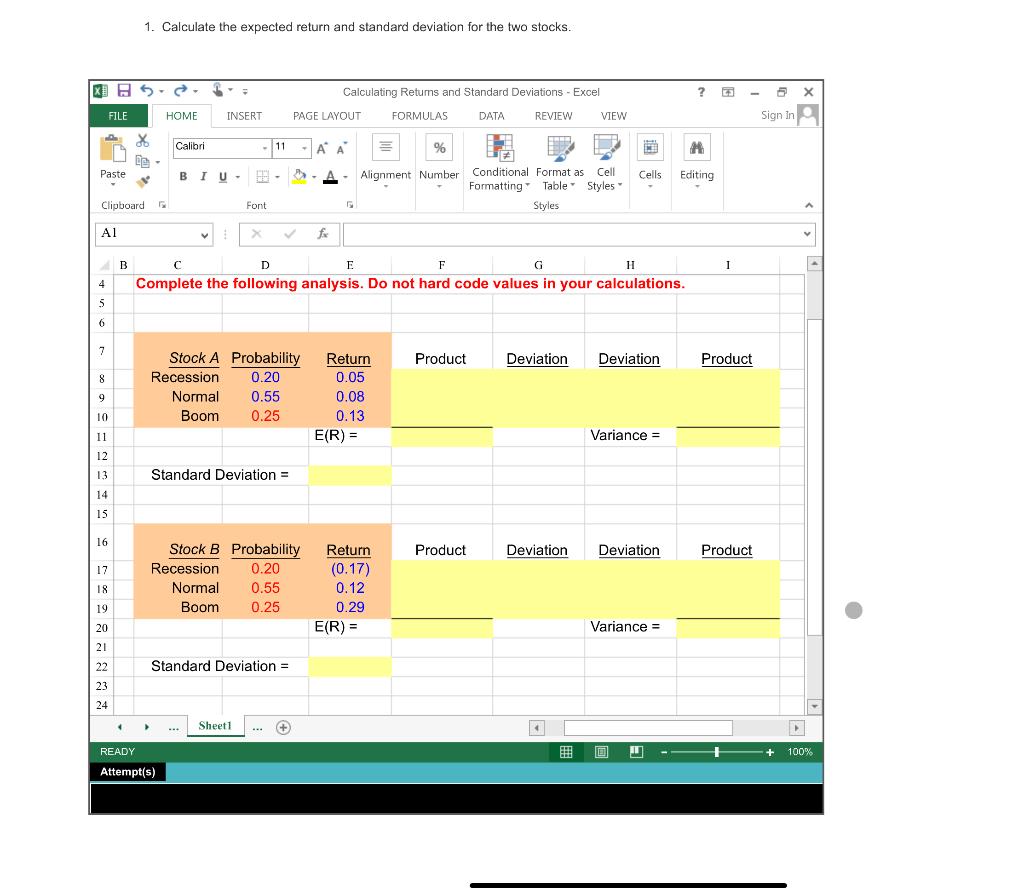Click the Sign In link

(x=777, y=115)
